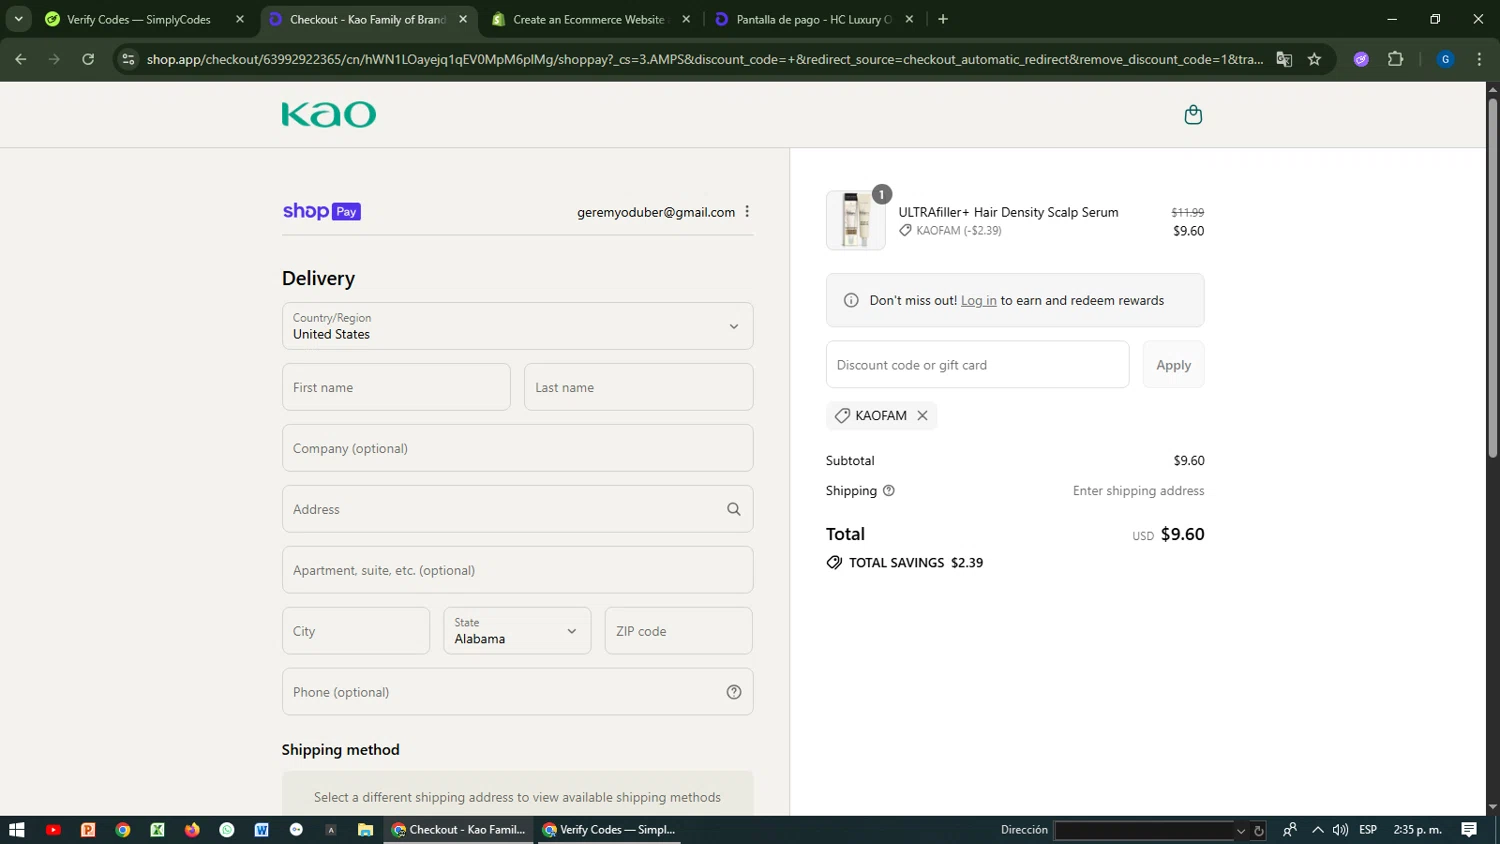Show phone number help tooltip icon
1500x844 pixels.
[x=734, y=692]
